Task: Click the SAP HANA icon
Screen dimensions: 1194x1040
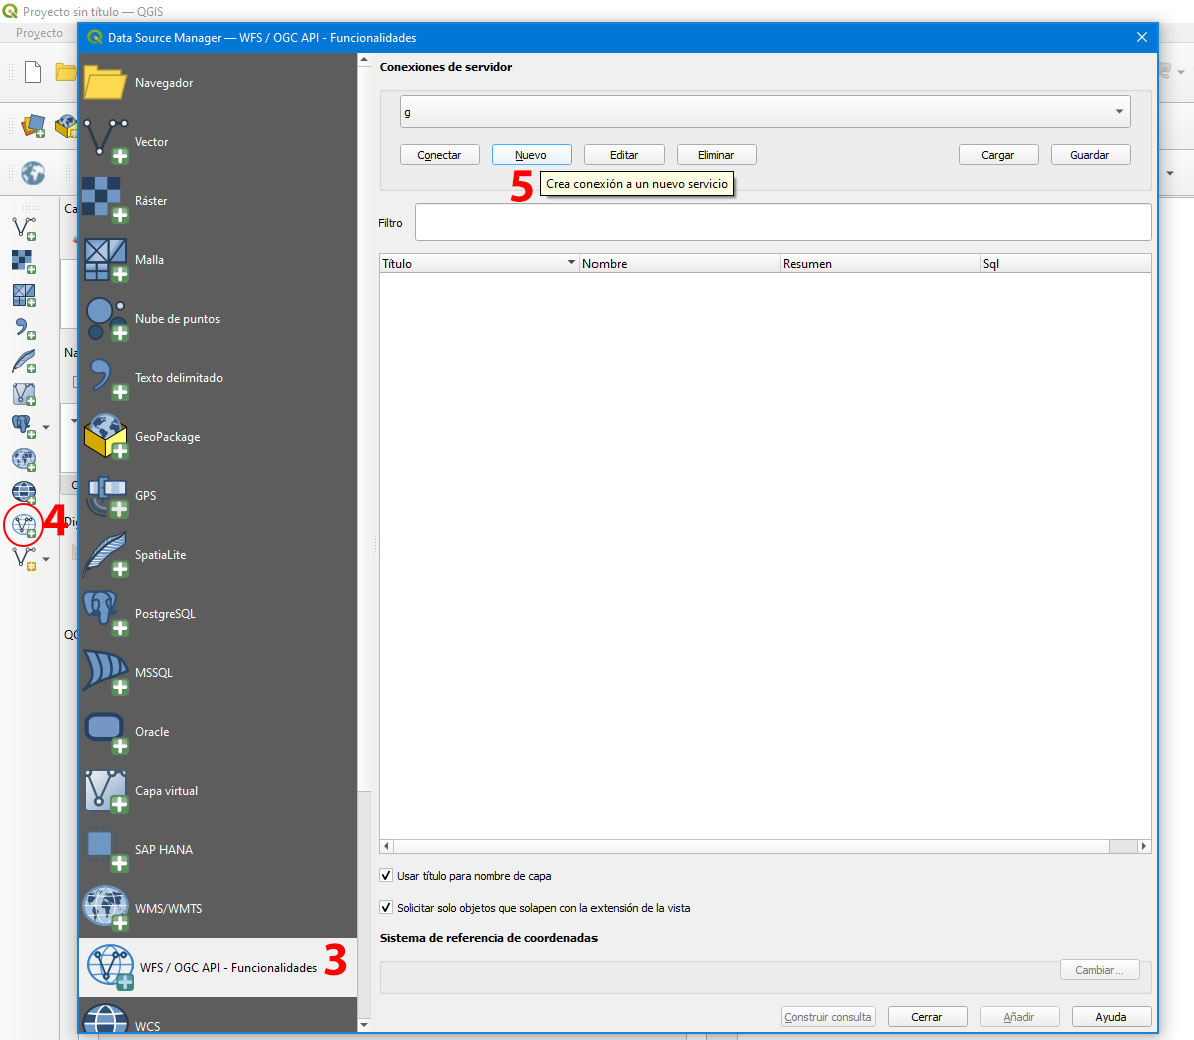Action: click(x=106, y=850)
